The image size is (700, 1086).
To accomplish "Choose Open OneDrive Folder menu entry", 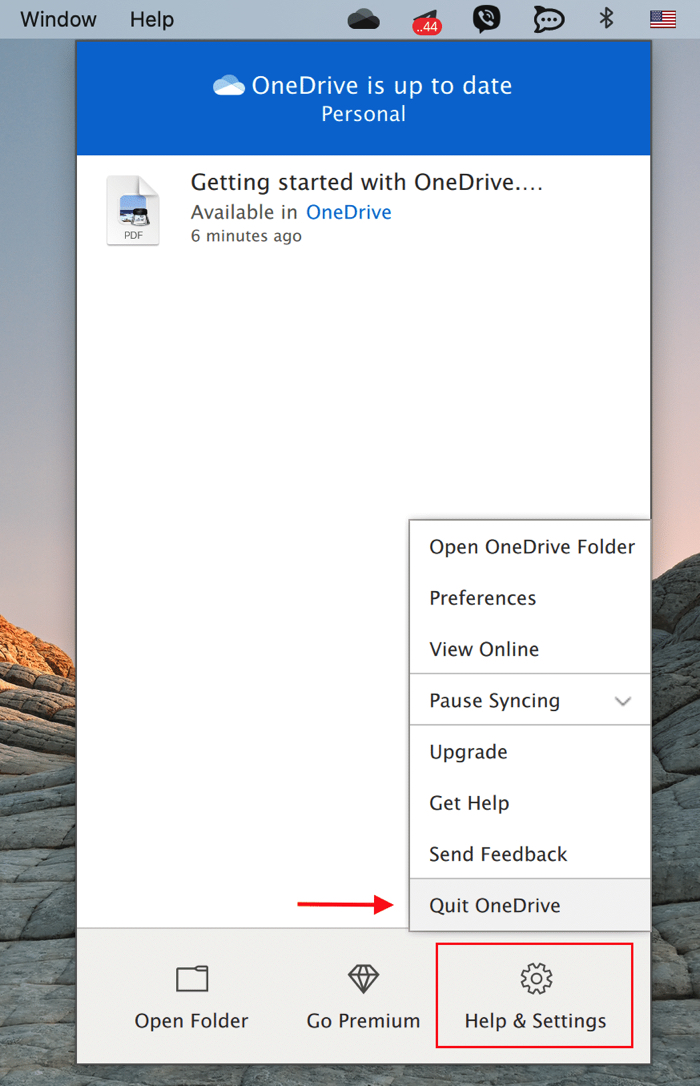I will [x=532, y=547].
